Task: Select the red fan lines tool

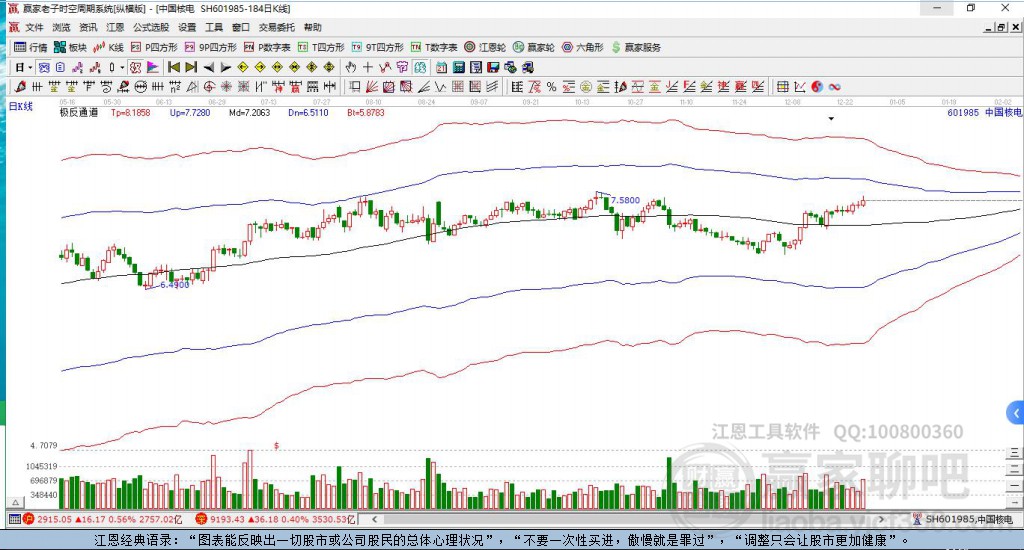Action: (372, 86)
